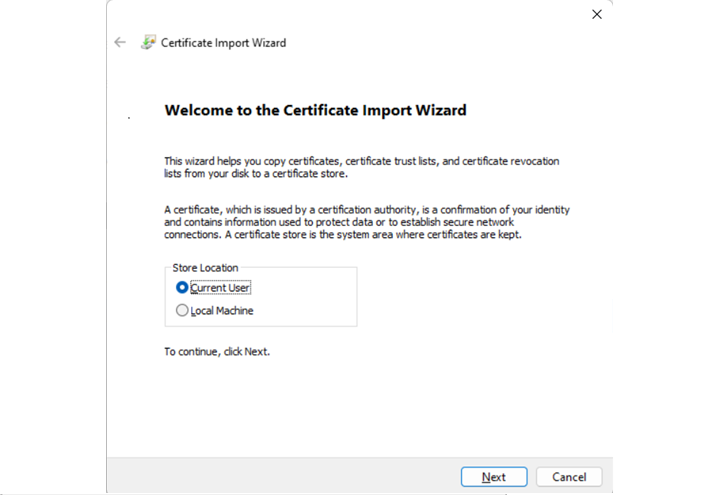Image resolution: width=720 pixels, height=495 pixels.
Task: Select the Local Machine radio button
Action: (x=182, y=311)
